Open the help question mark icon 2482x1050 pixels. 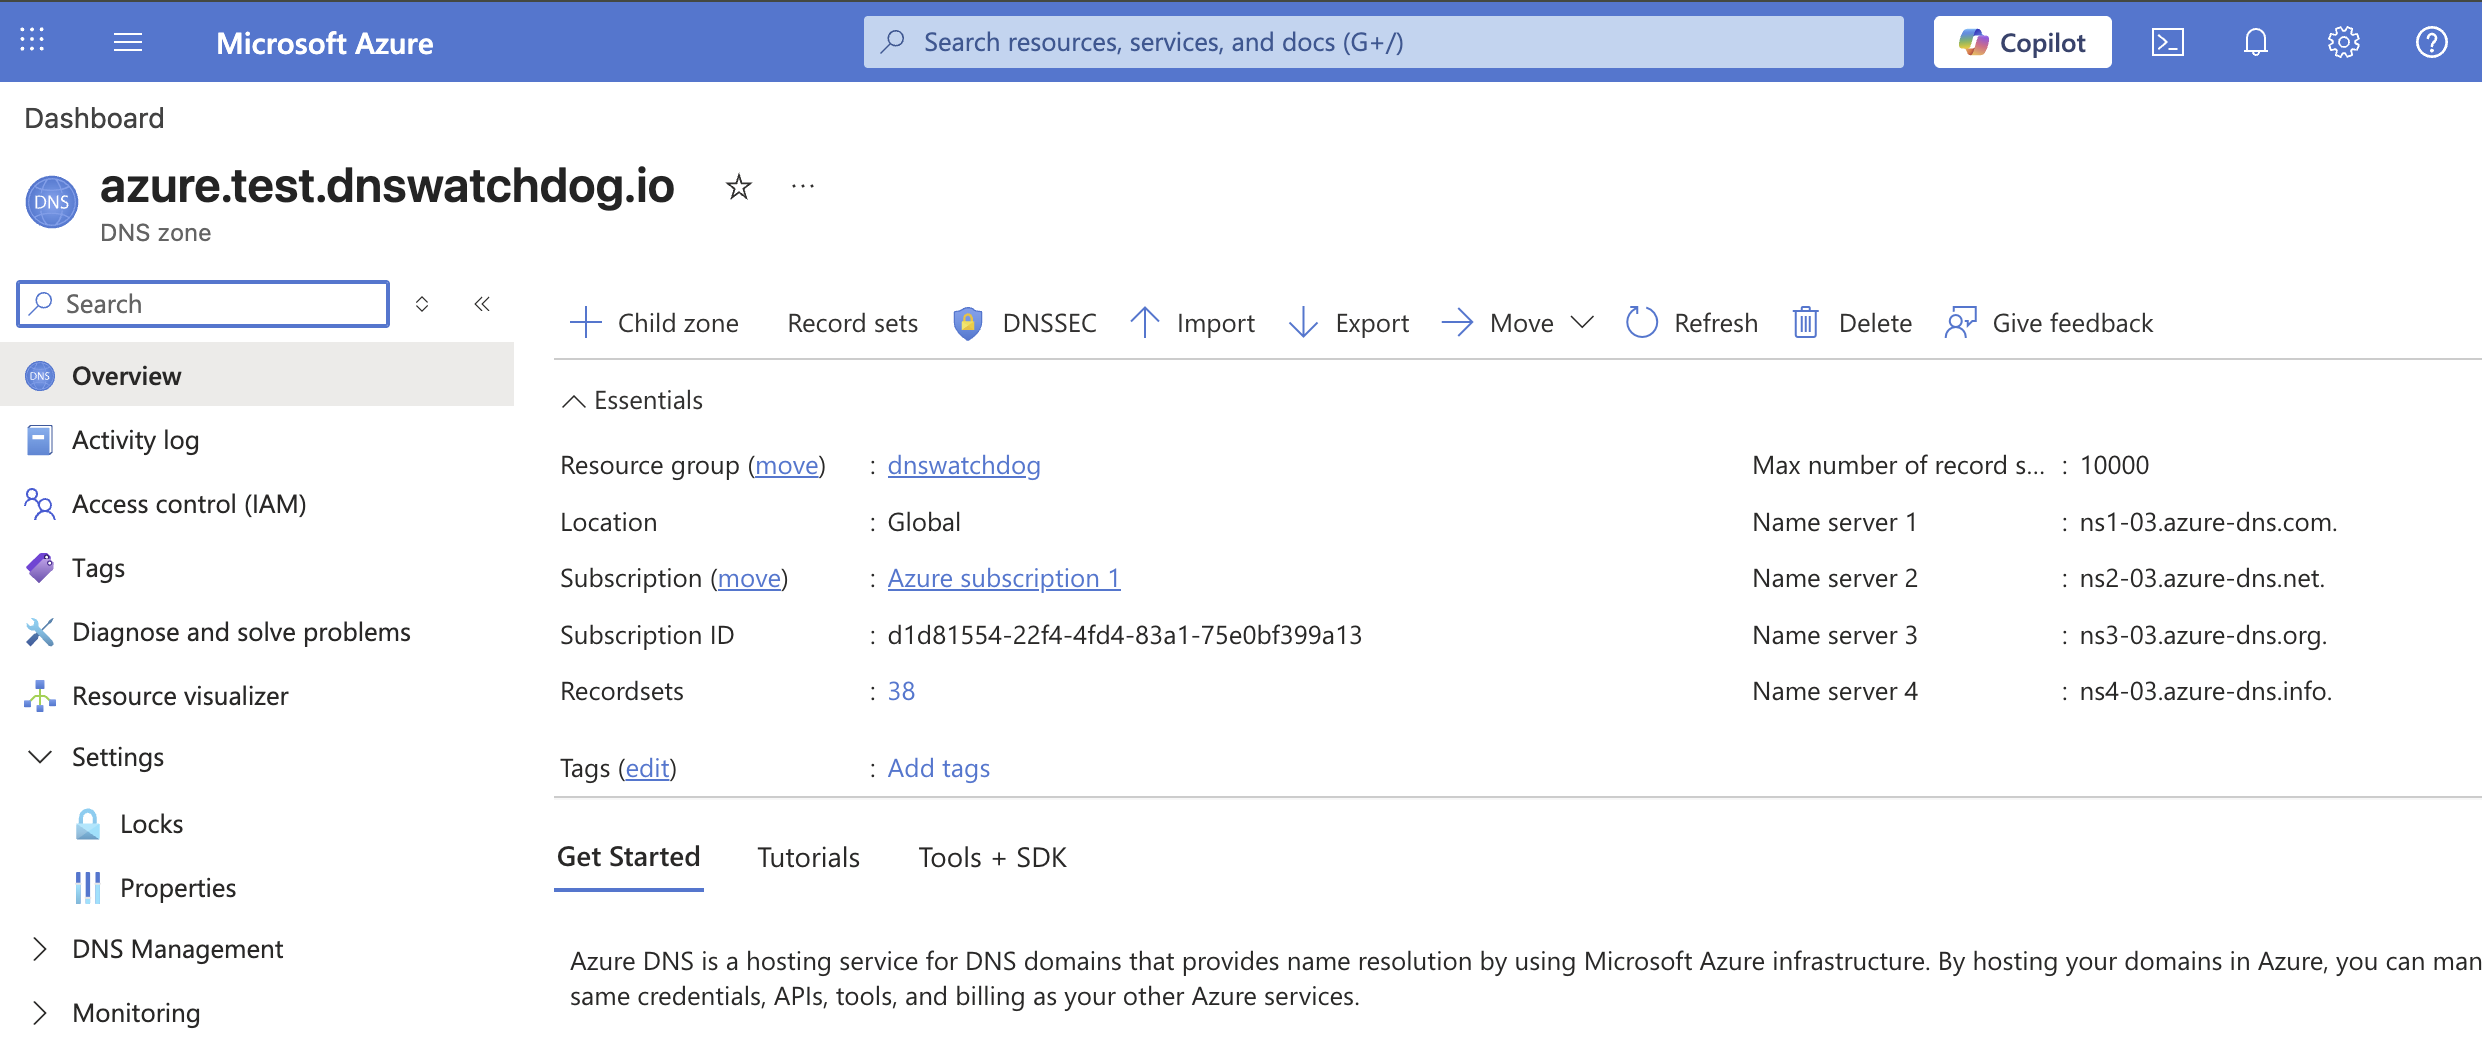tap(2431, 42)
